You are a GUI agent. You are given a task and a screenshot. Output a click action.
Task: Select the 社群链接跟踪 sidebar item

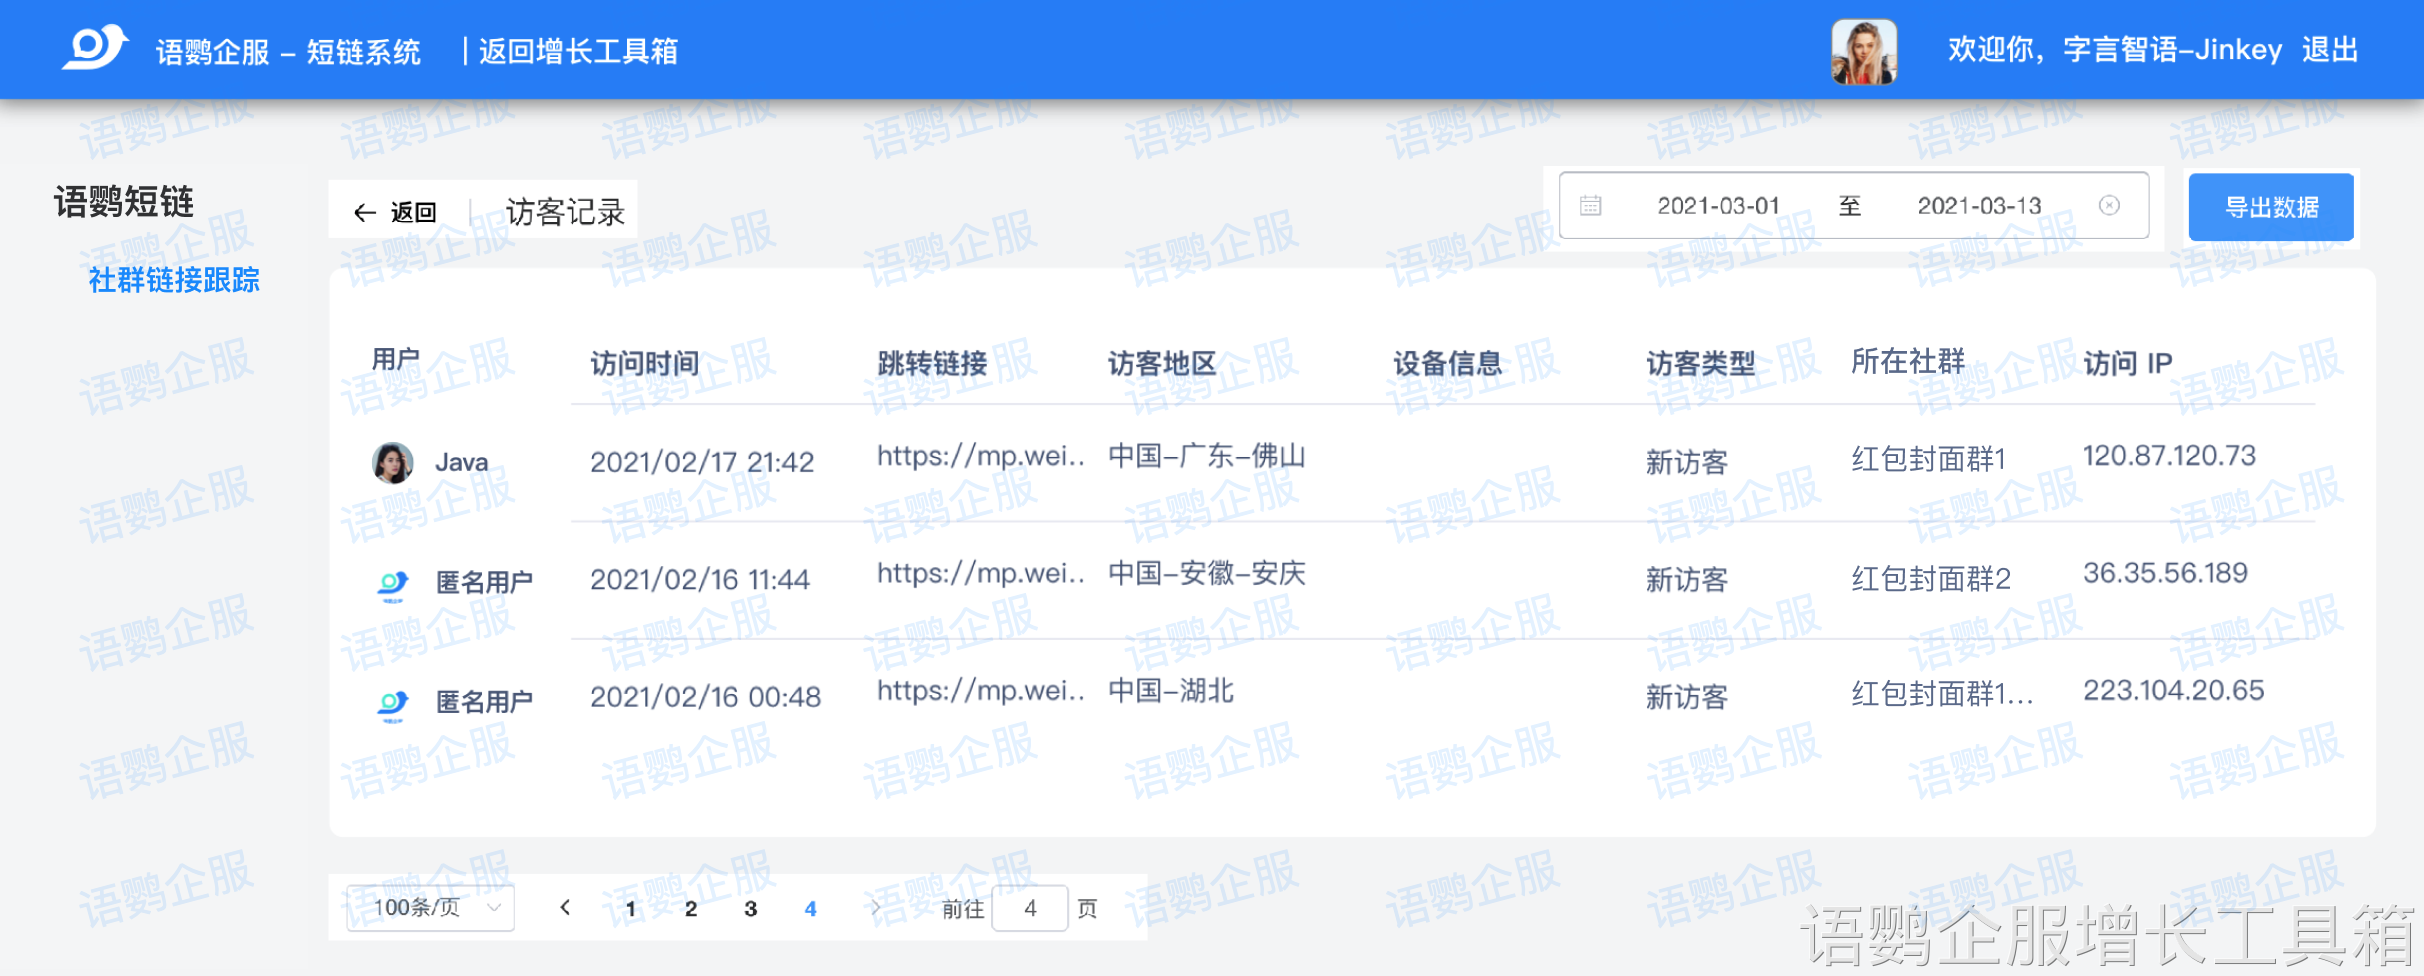(x=174, y=280)
